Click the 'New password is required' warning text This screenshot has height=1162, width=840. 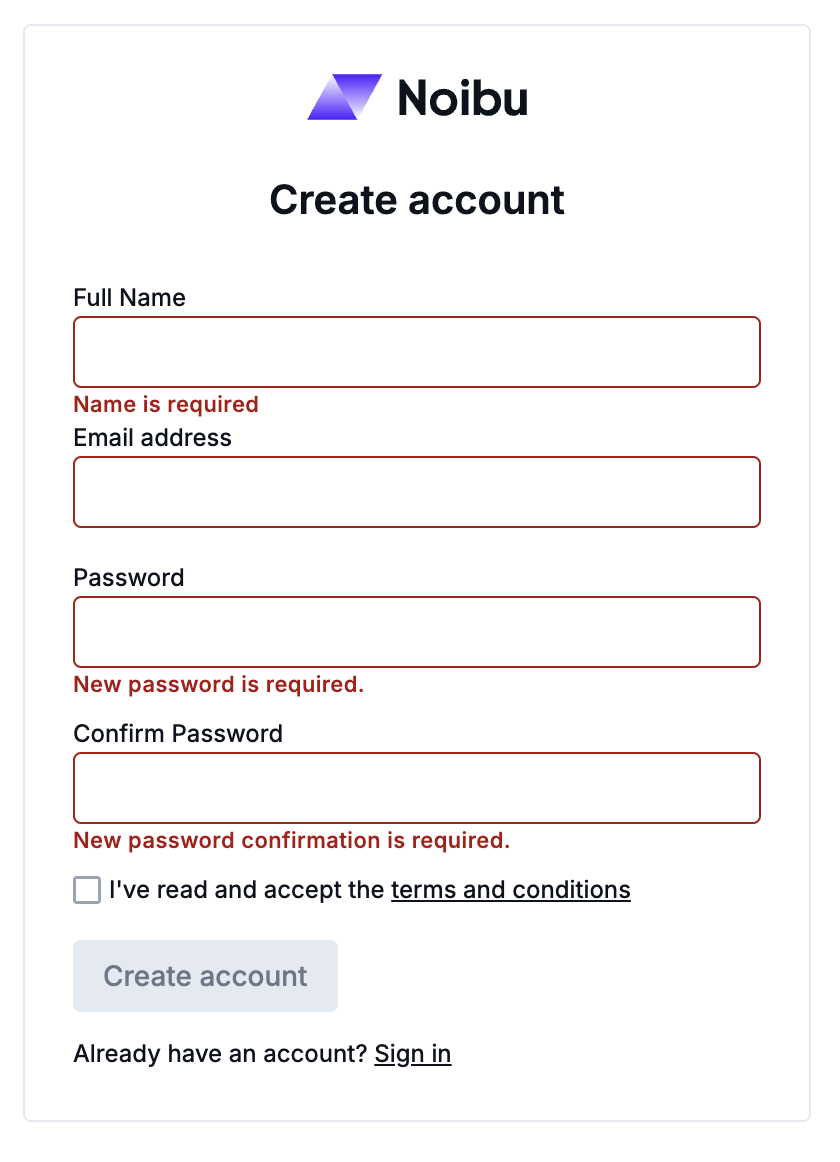(218, 684)
